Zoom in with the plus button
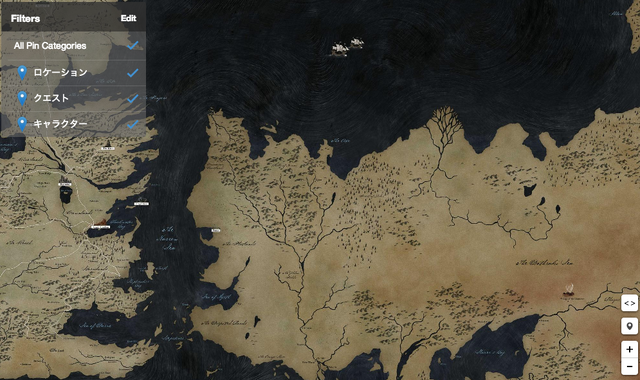This screenshot has width=640, height=380. [629, 349]
